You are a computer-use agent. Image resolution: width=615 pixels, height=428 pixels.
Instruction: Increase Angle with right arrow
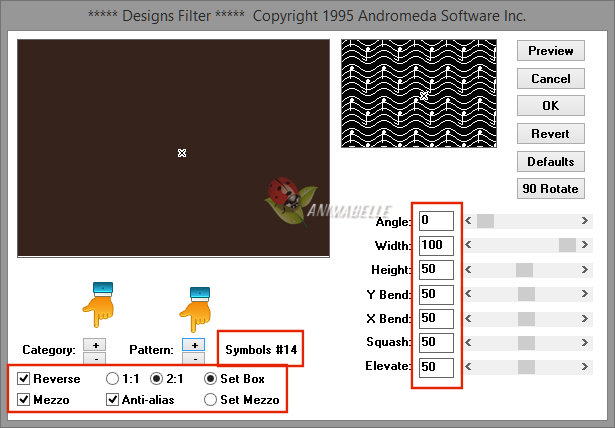pyautogui.click(x=585, y=221)
